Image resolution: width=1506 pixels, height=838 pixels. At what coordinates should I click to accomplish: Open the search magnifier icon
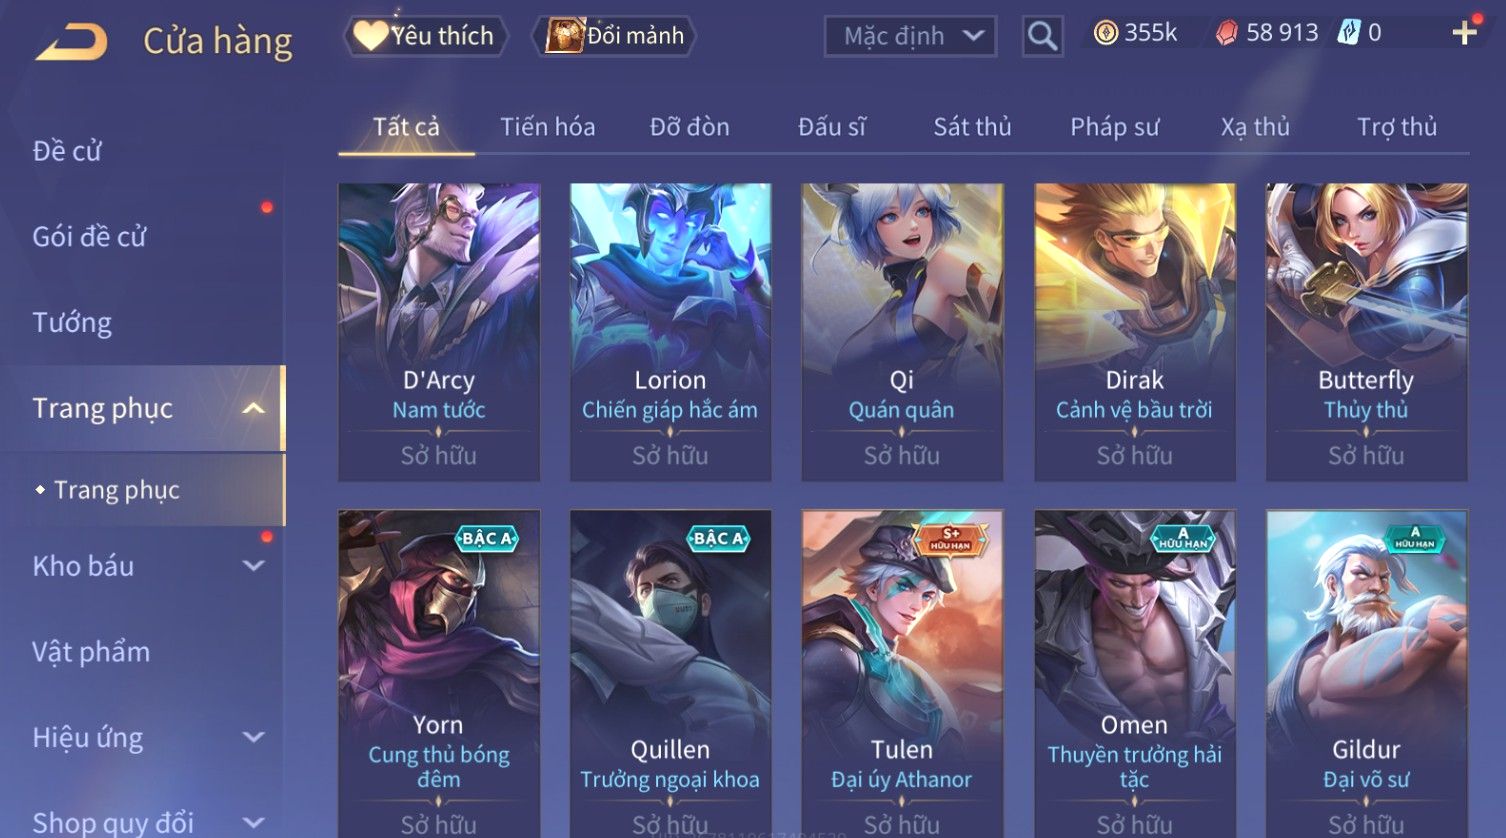(x=1042, y=37)
